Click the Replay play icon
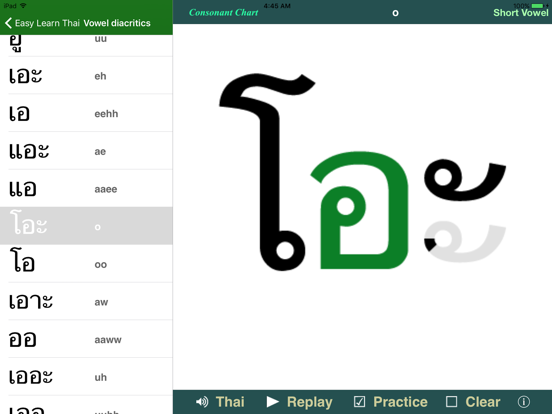This screenshot has height=414, width=552. (272, 402)
